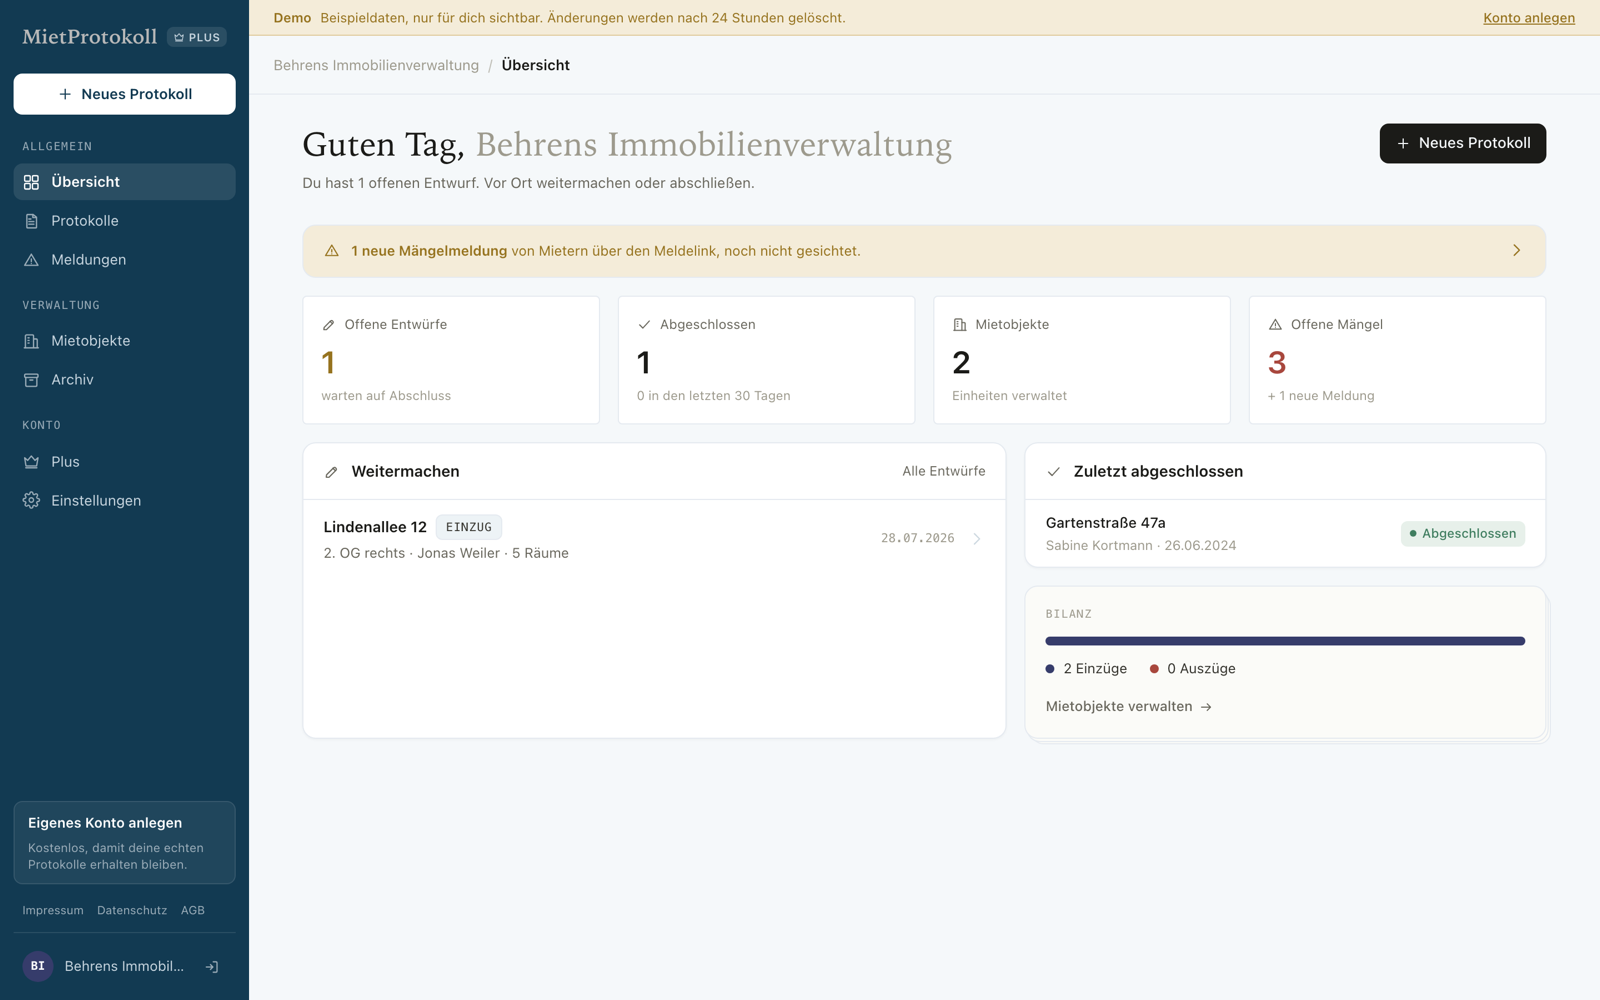Open the Archiv box icon

pos(32,380)
